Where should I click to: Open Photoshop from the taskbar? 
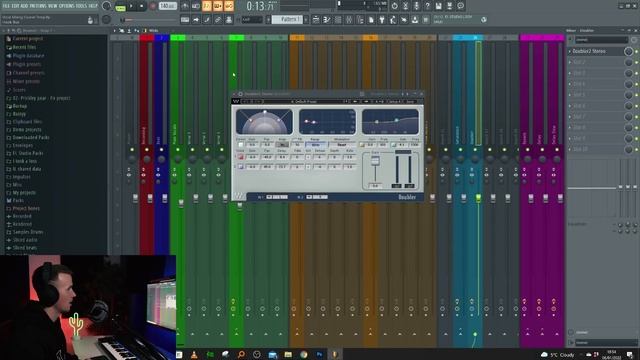319,354
